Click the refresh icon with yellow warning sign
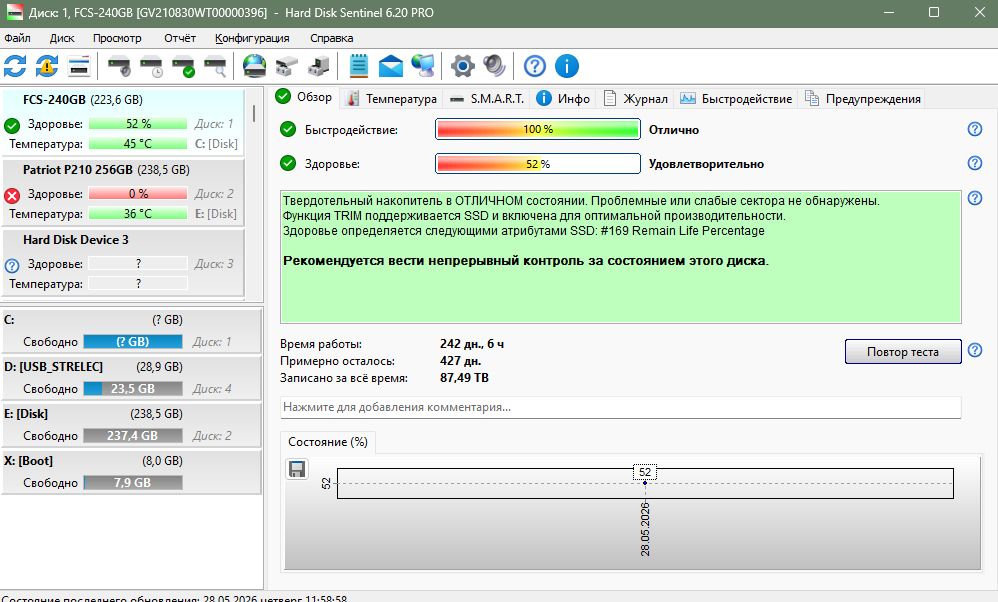The image size is (998, 602). pos(47,66)
